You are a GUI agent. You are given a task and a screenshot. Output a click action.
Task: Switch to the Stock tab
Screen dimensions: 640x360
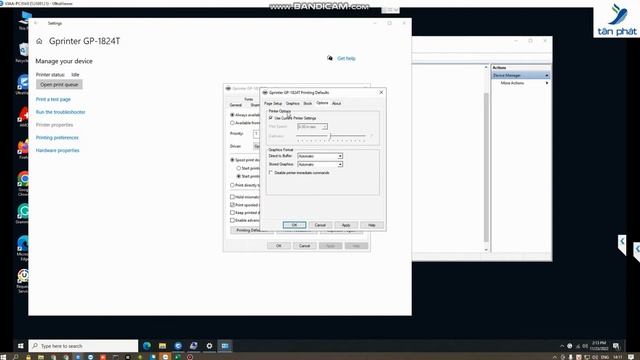(x=308, y=104)
